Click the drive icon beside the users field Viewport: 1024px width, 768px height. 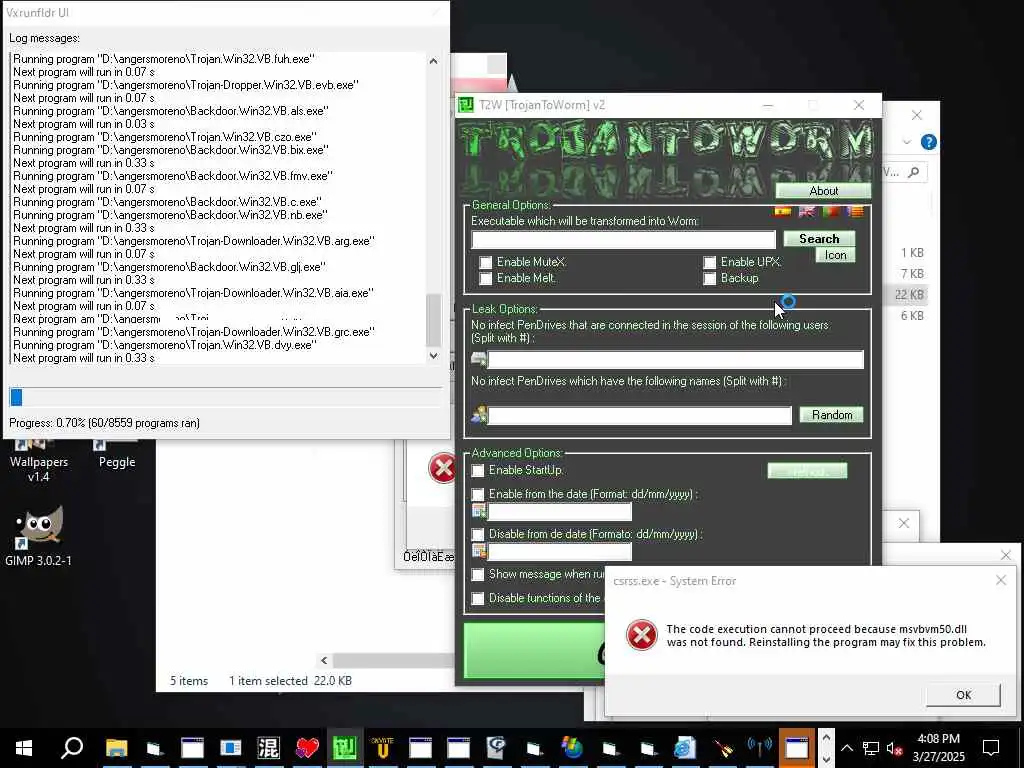tap(478, 359)
